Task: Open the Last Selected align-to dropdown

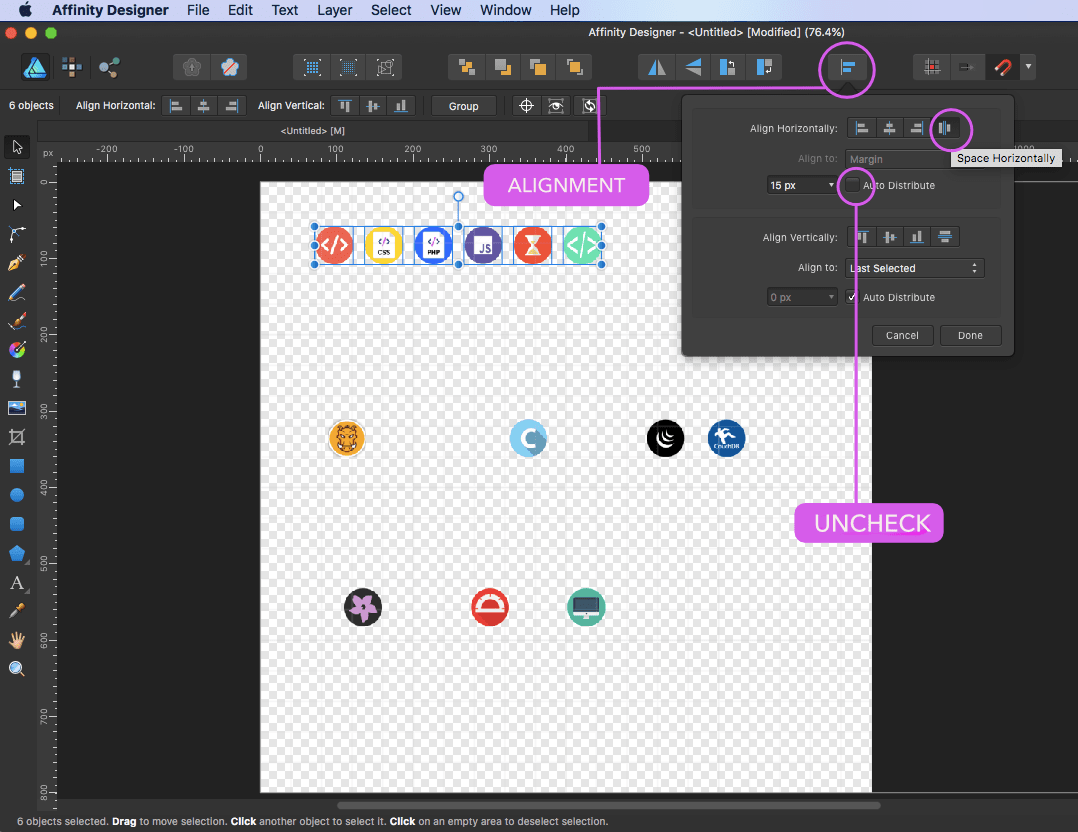Action: (x=915, y=268)
